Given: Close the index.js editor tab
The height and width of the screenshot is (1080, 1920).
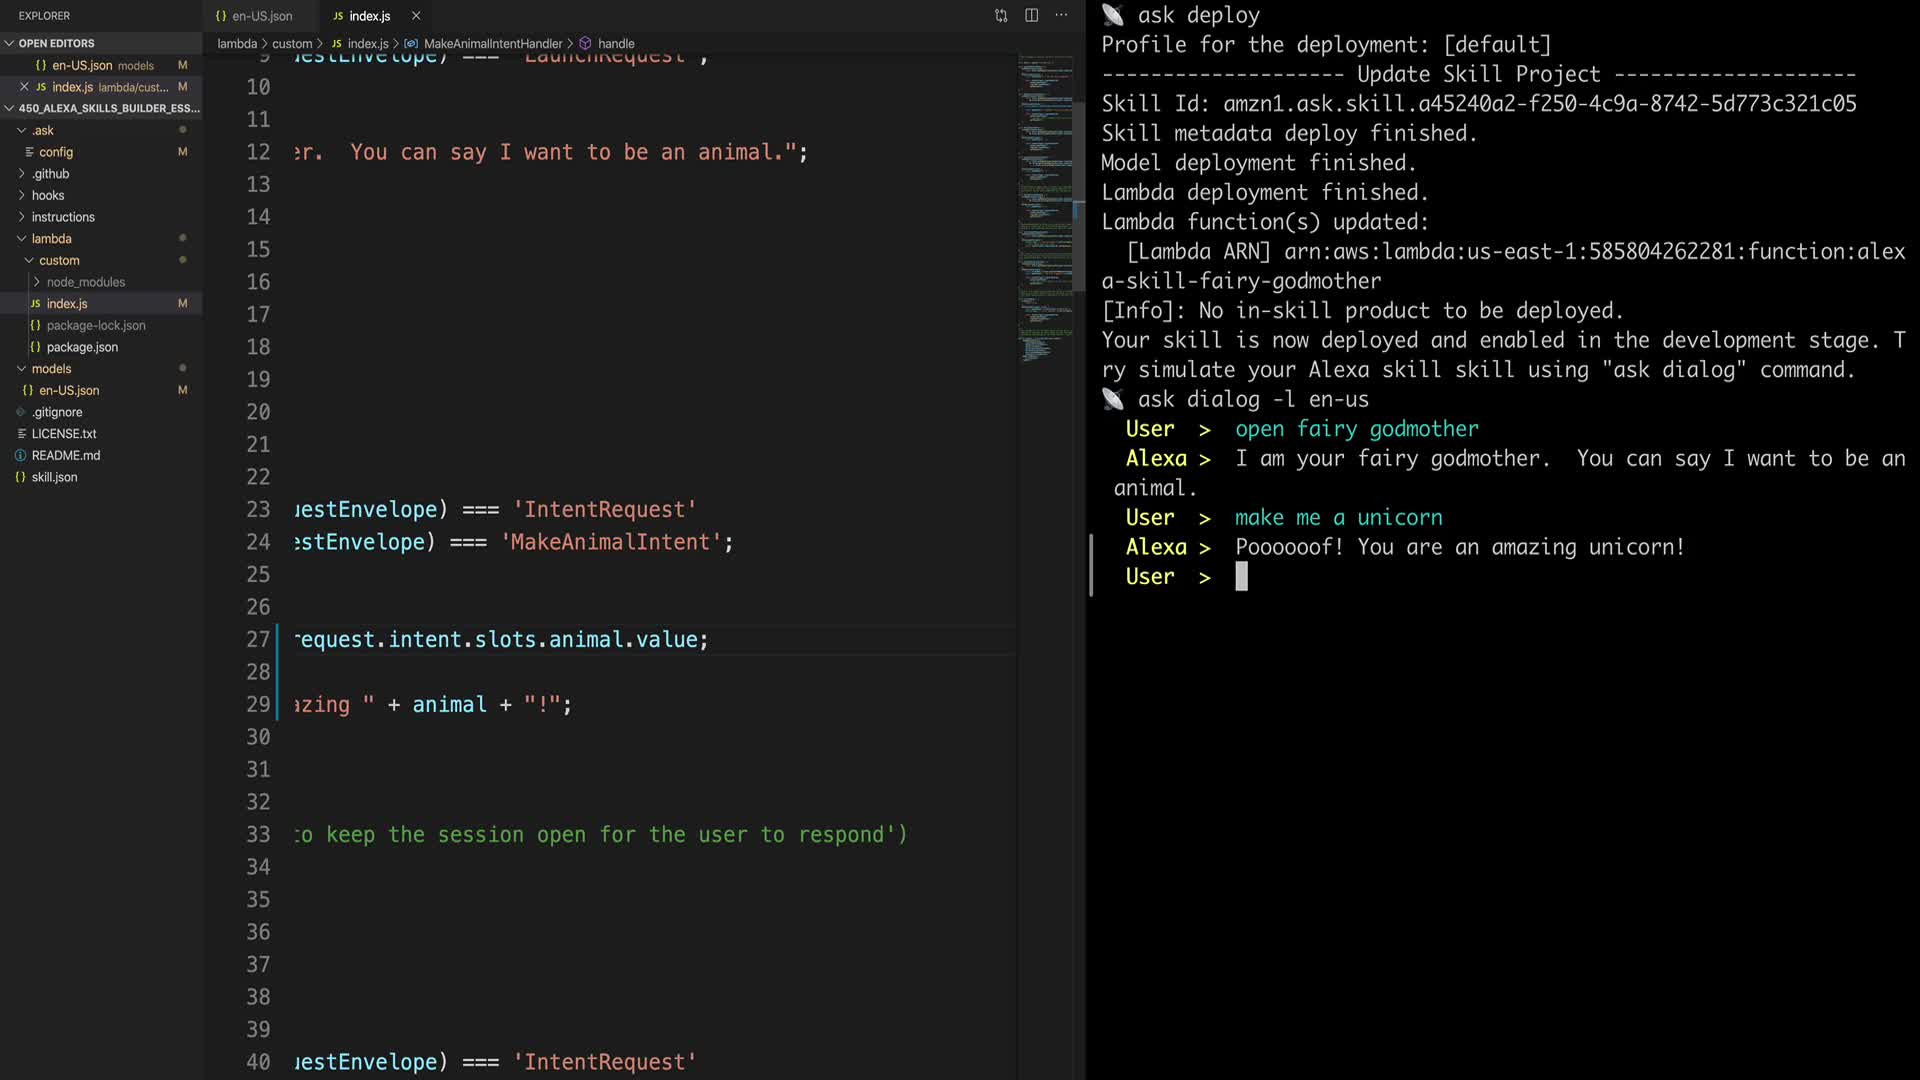Looking at the screenshot, I should pyautogui.click(x=416, y=16).
